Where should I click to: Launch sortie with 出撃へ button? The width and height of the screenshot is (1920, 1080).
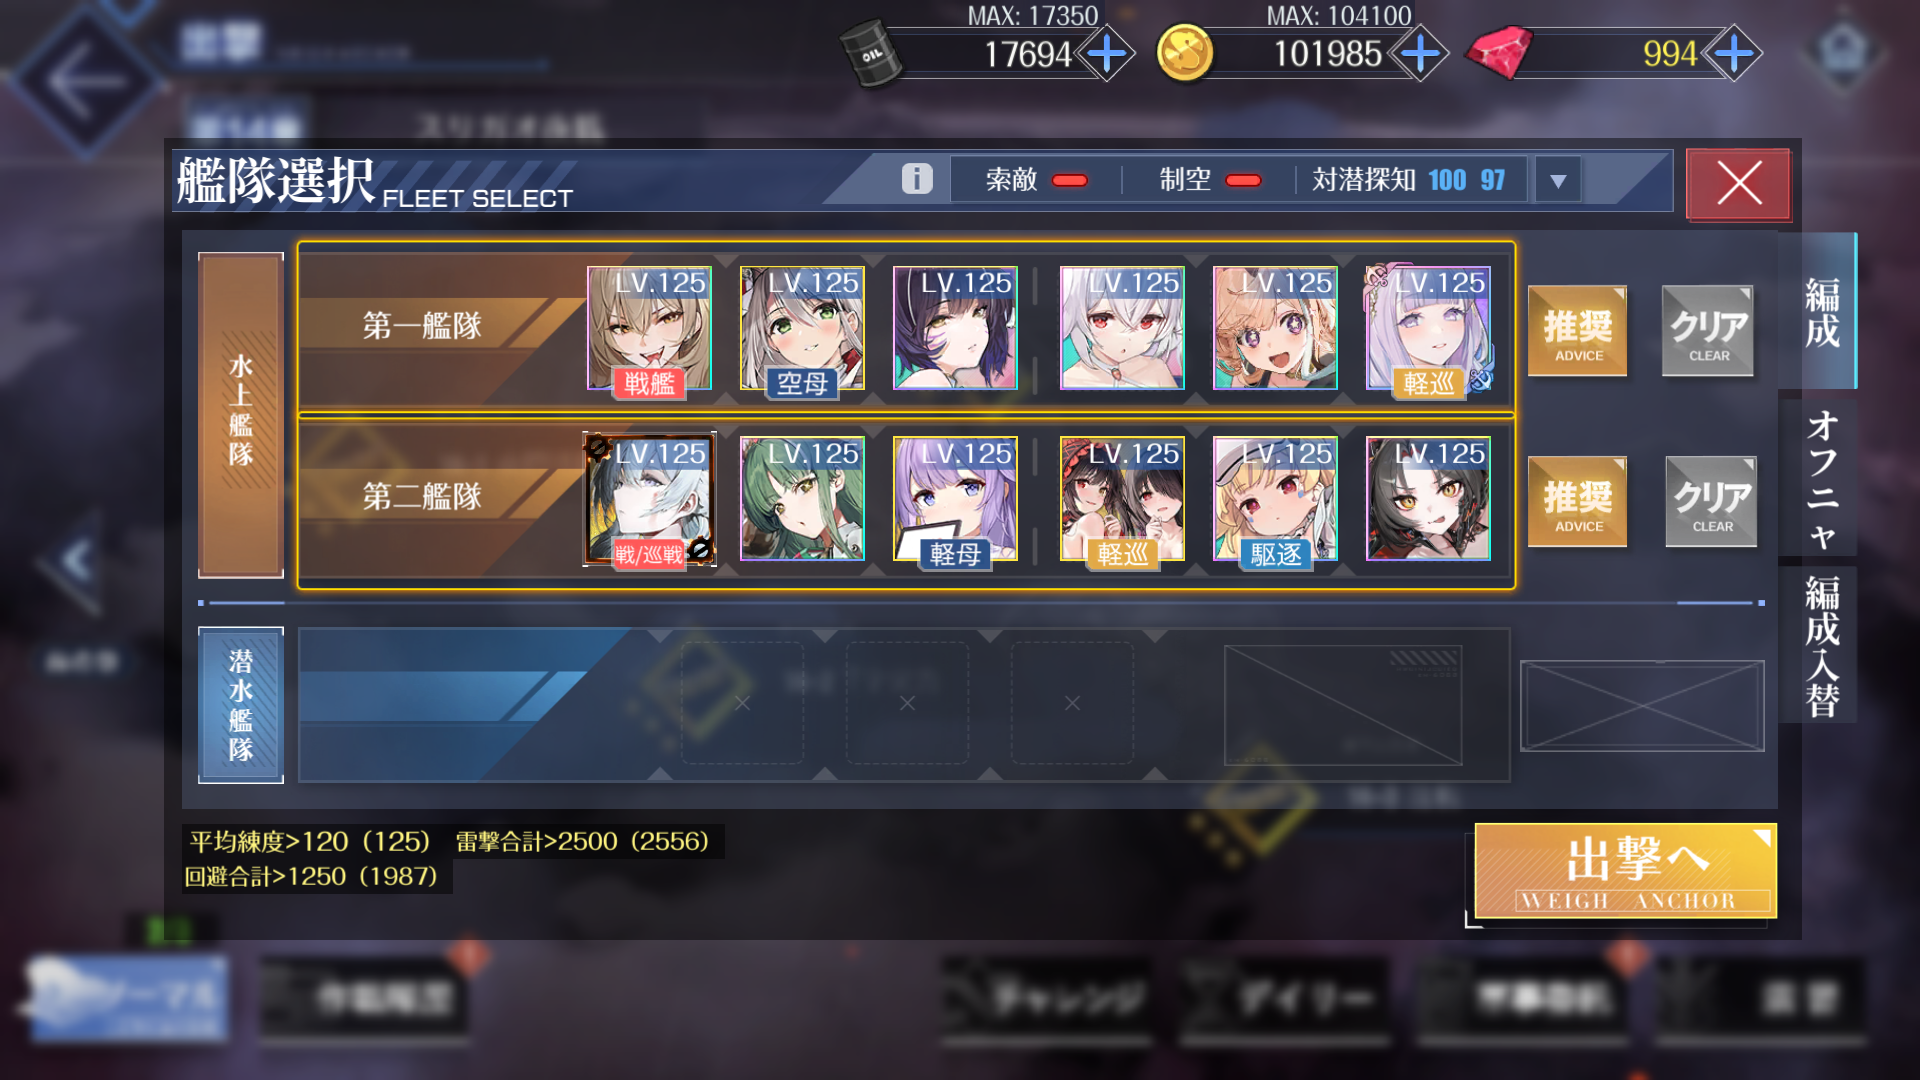(x=1625, y=870)
